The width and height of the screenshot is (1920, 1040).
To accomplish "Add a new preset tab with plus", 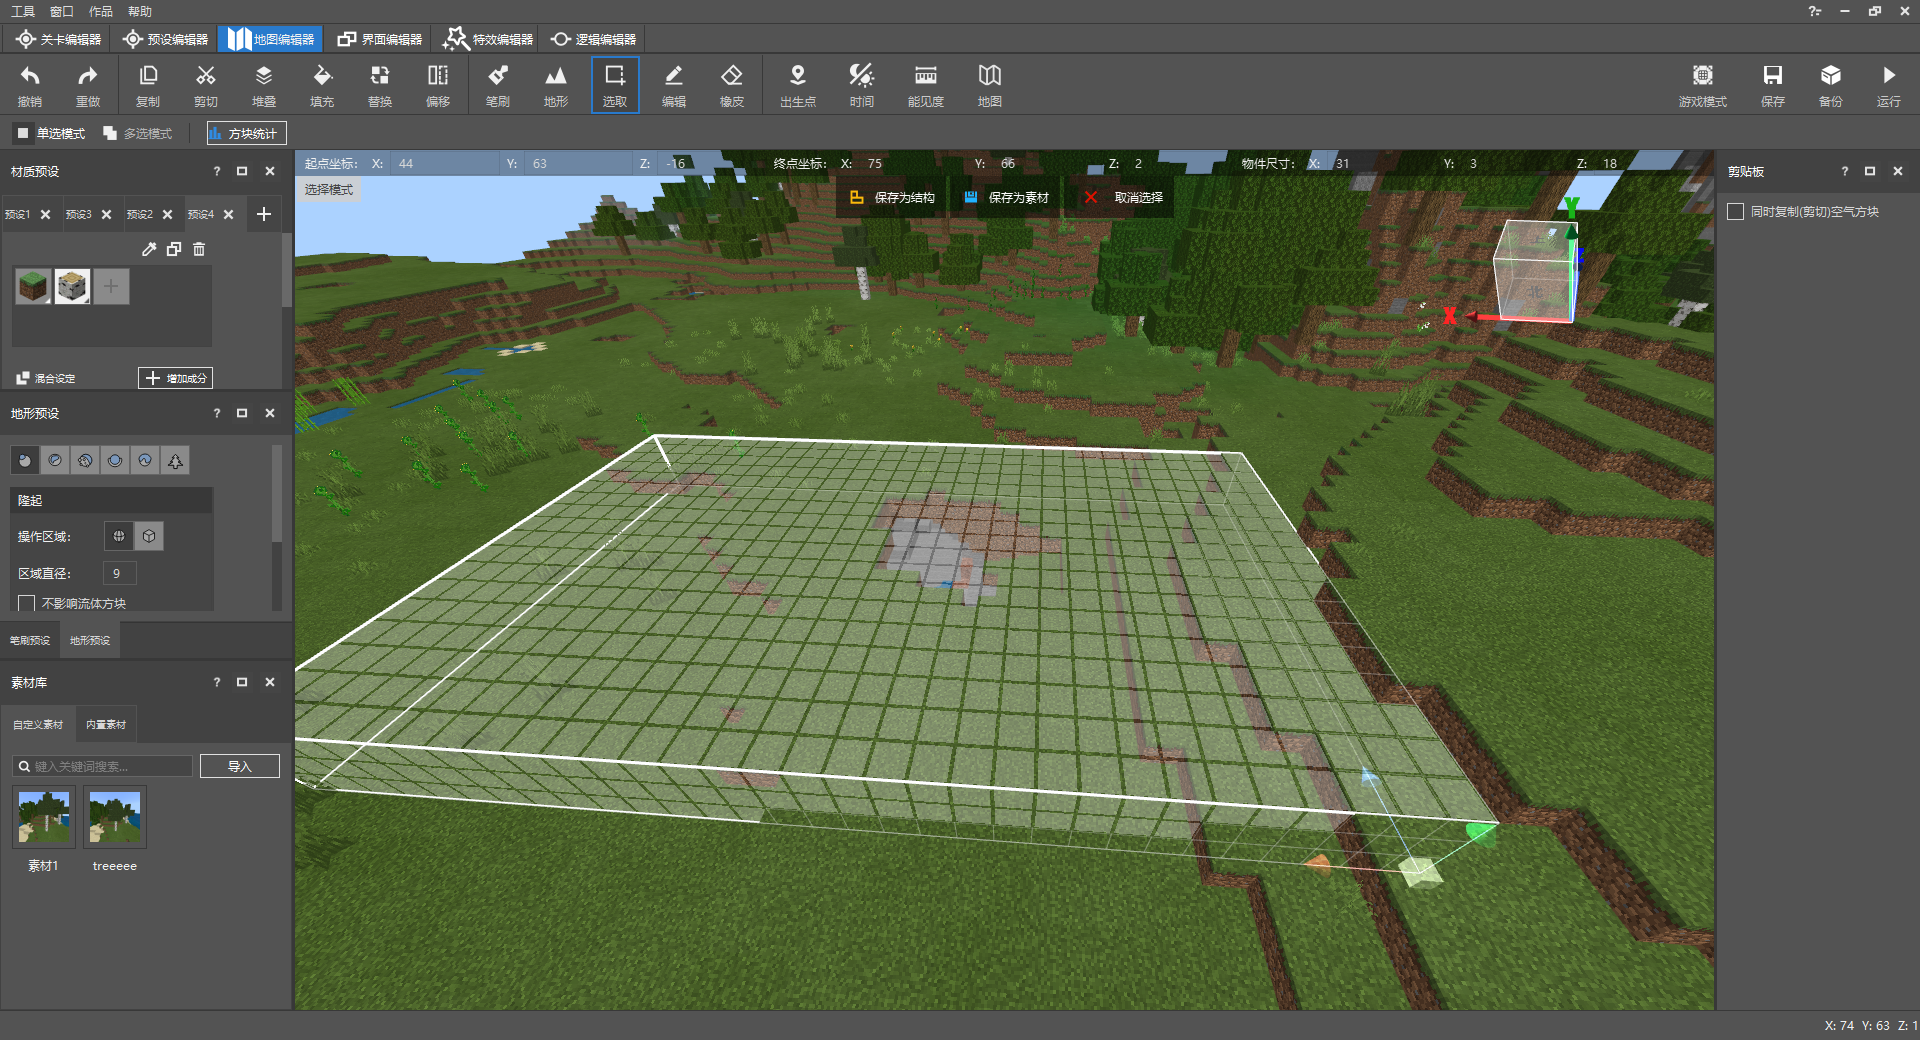I will (x=264, y=214).
